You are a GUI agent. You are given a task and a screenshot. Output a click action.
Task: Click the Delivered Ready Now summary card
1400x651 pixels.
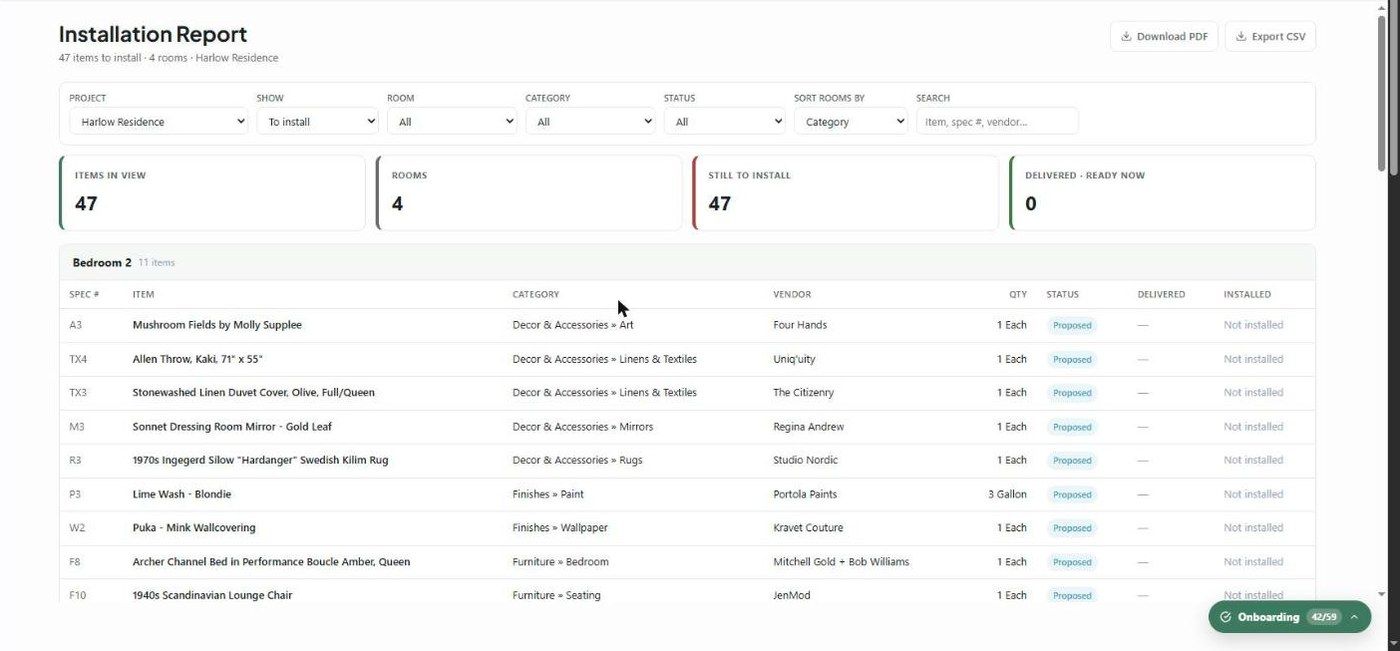tap(1162, 193)
